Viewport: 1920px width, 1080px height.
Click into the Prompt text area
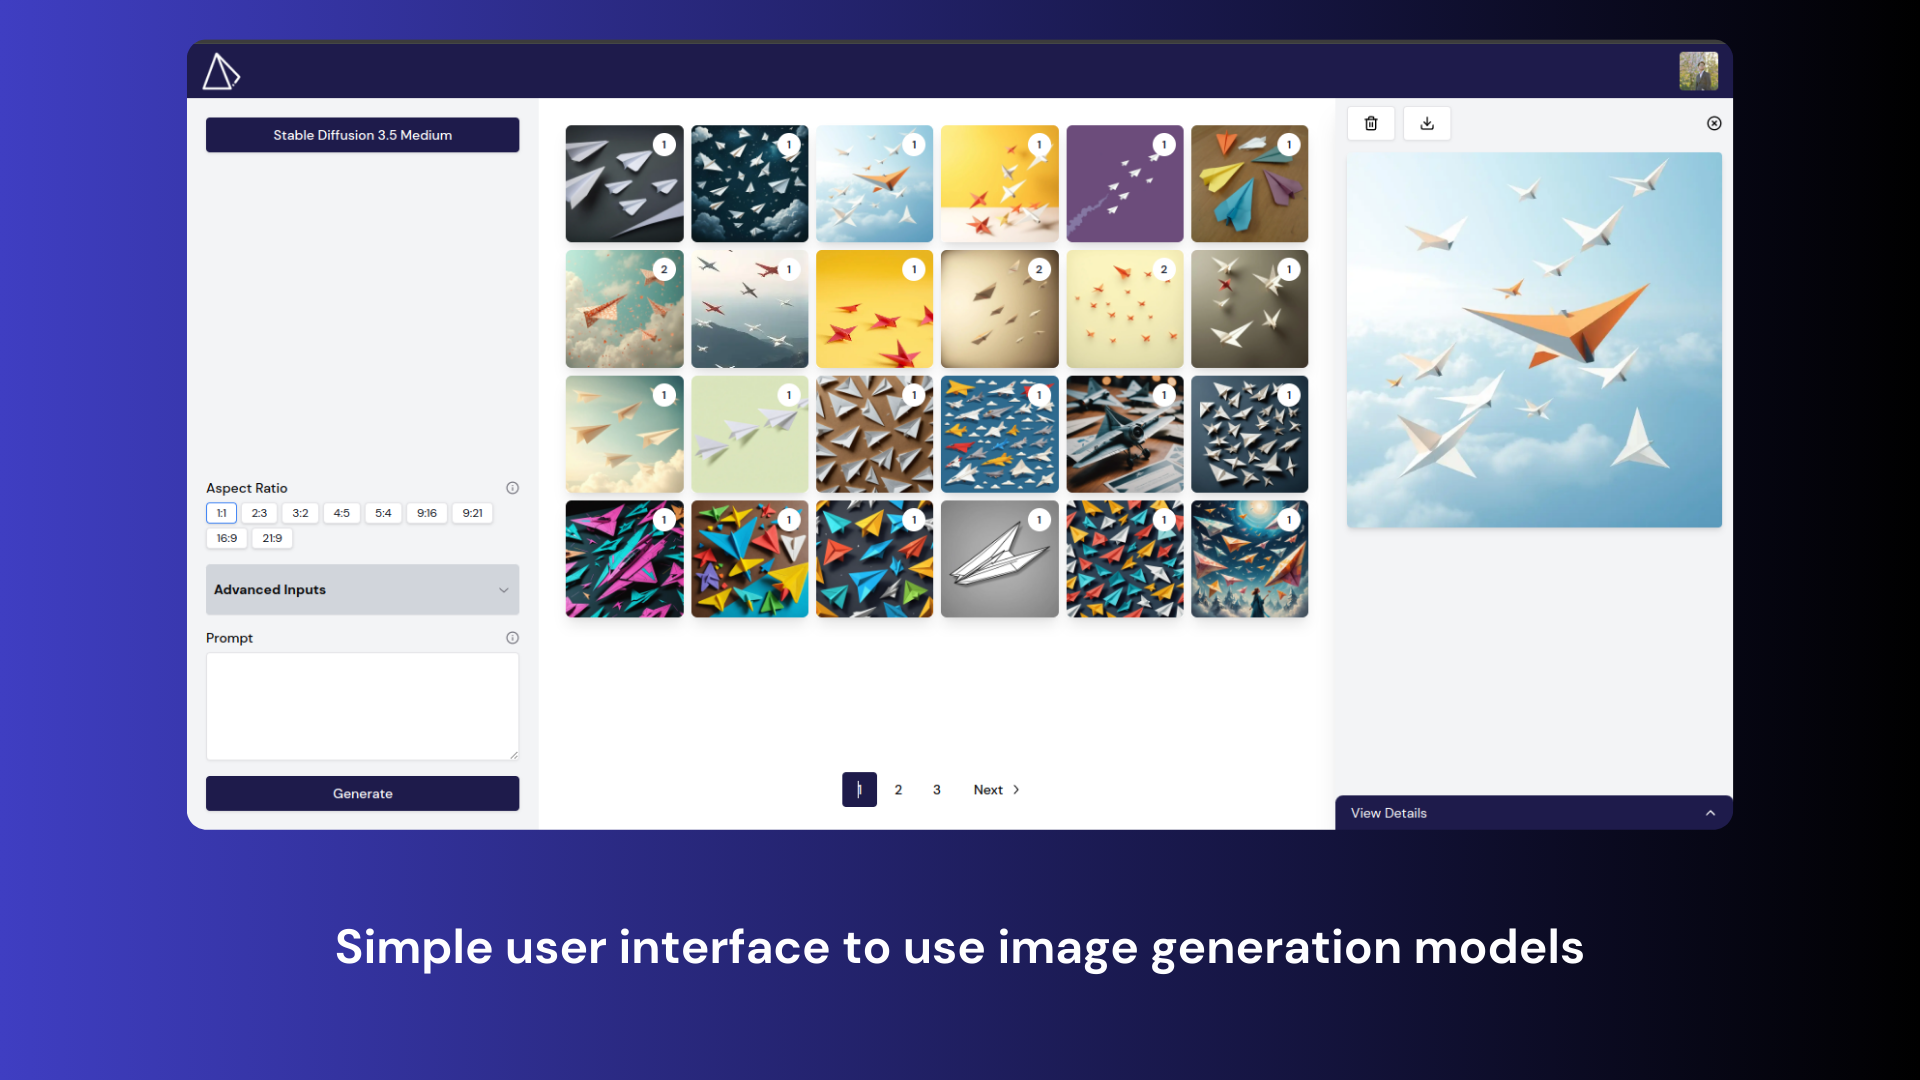pyautogui.click(x=362, y=706)
